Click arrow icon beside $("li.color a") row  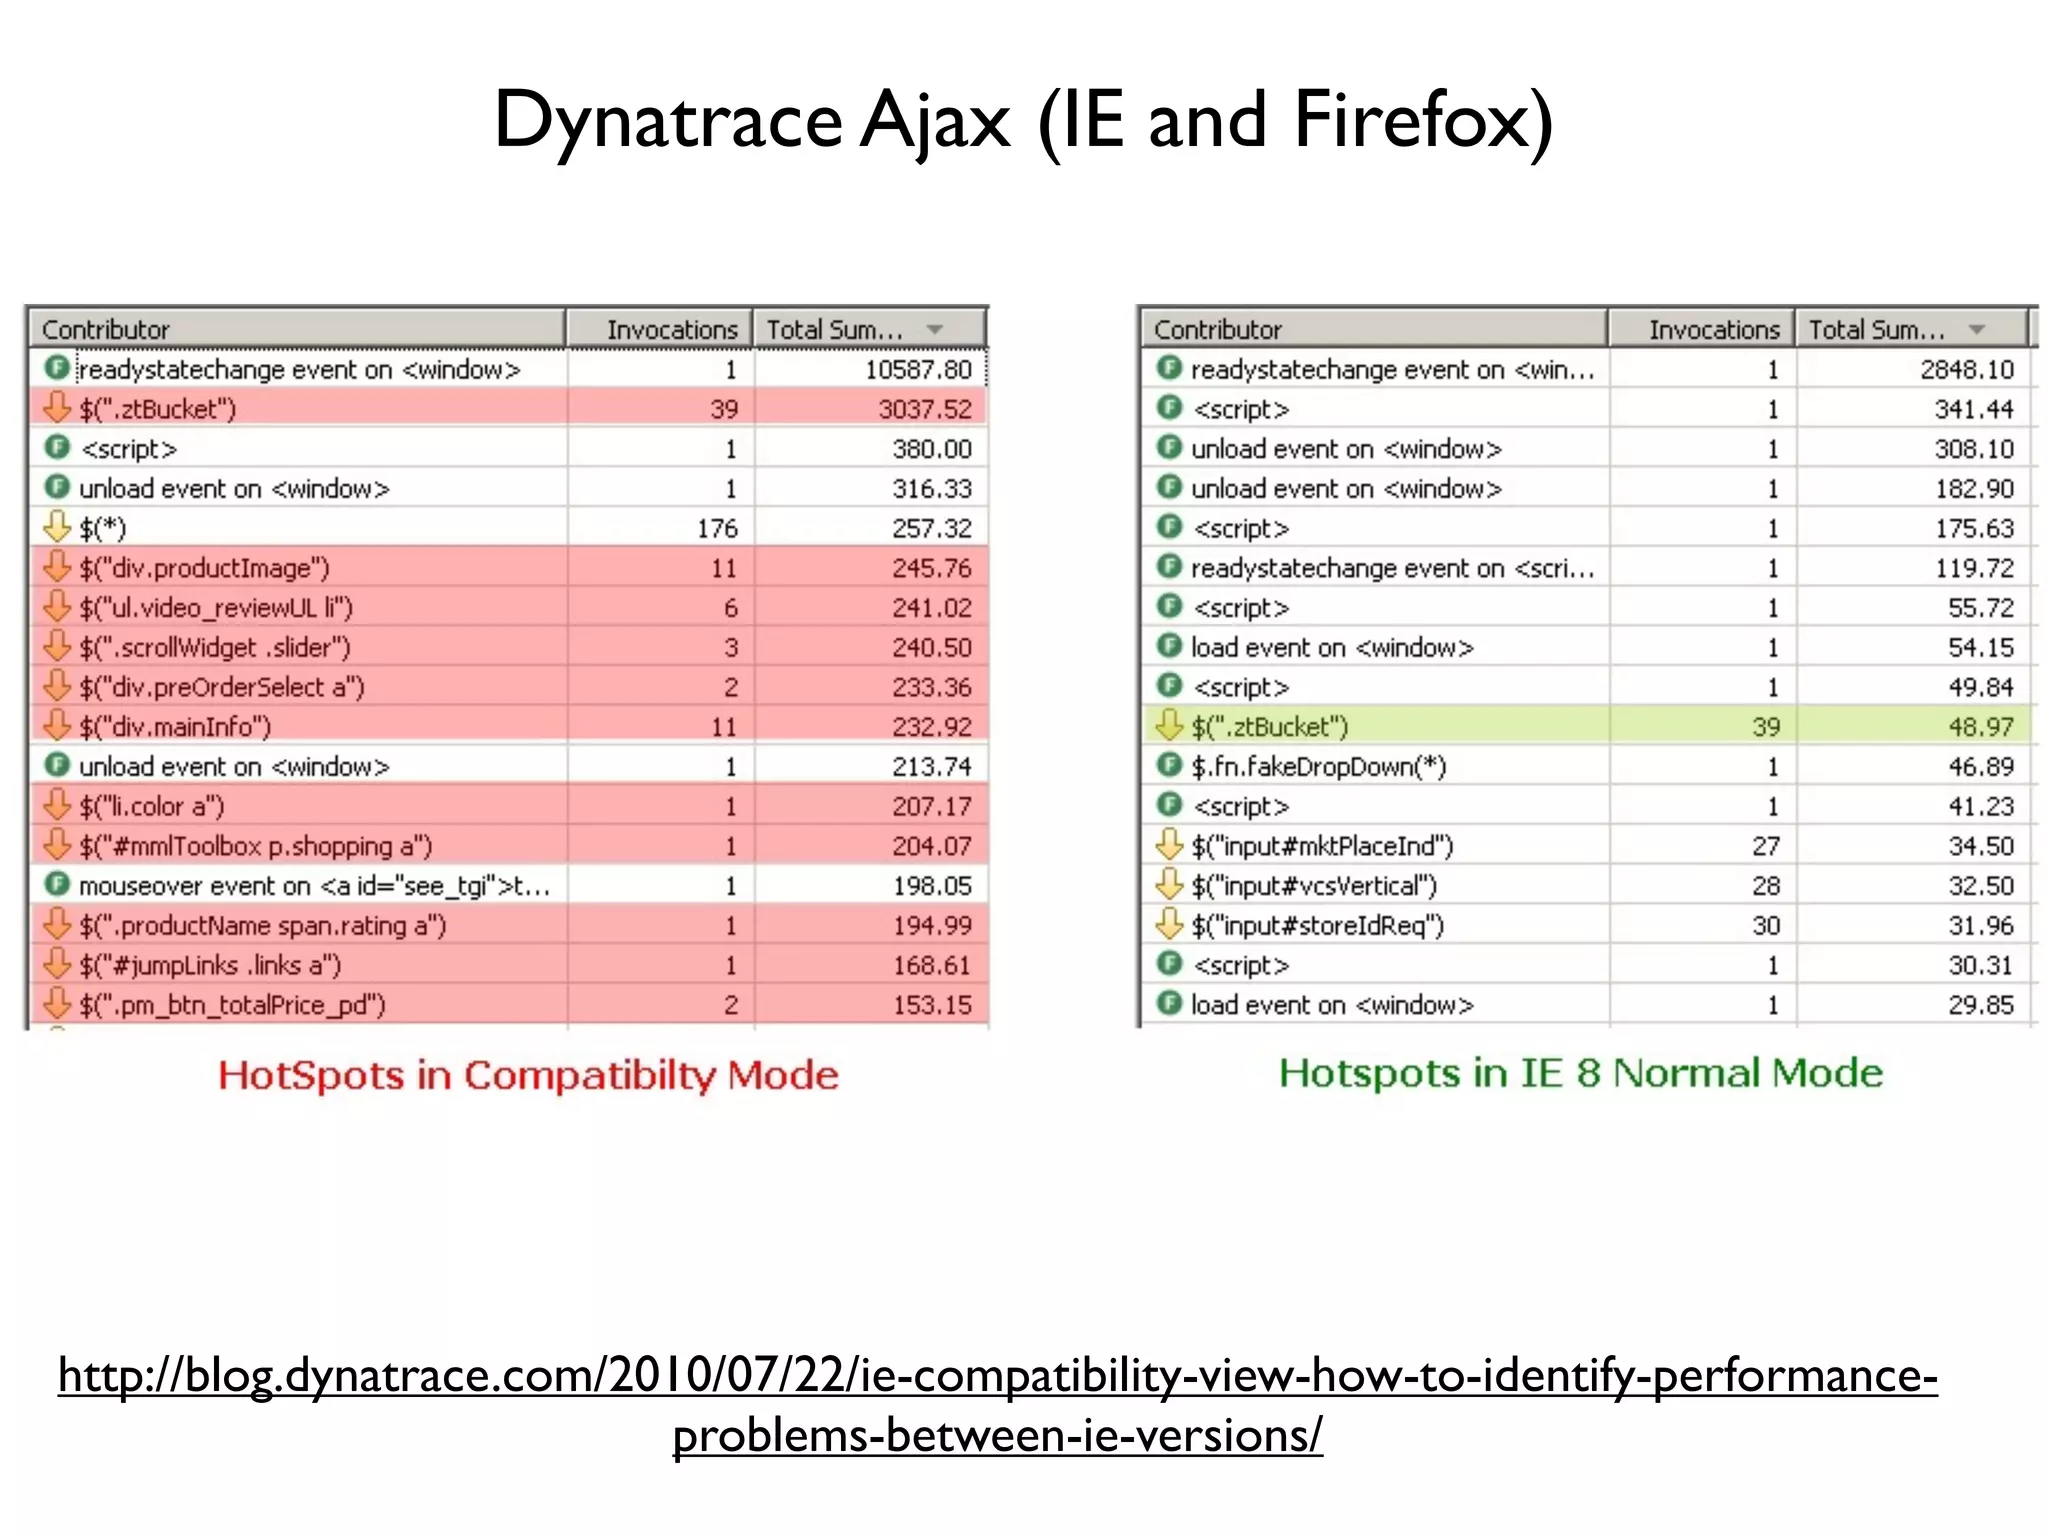coord(57,805)
